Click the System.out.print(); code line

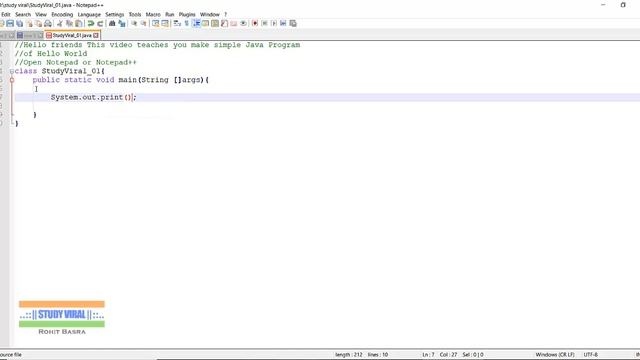pyautogui.click(x=93, y=97)
